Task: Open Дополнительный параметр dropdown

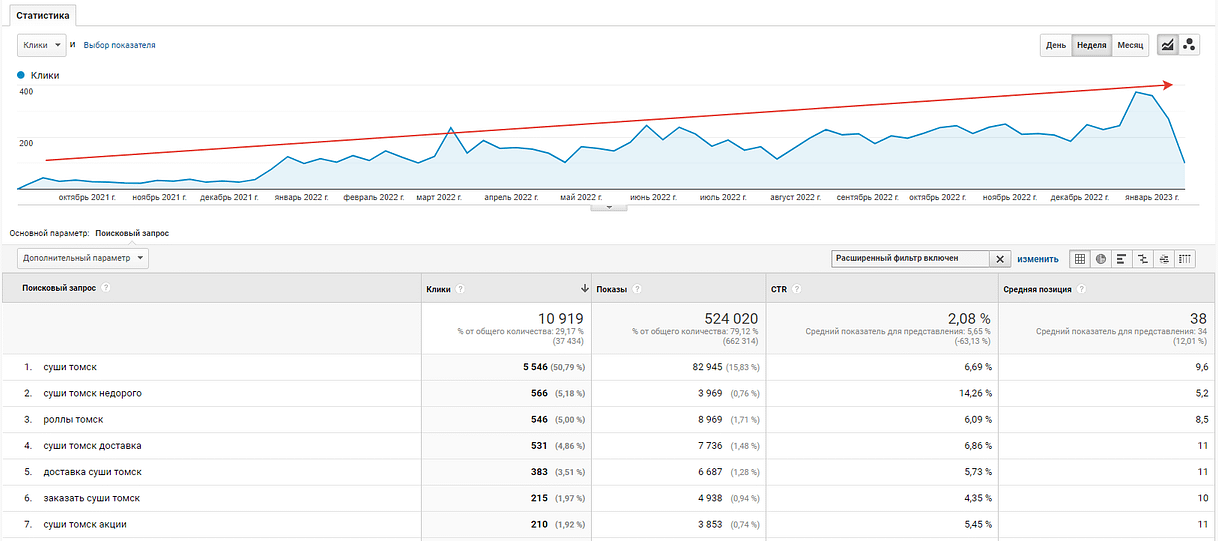Action: (83, 258)
